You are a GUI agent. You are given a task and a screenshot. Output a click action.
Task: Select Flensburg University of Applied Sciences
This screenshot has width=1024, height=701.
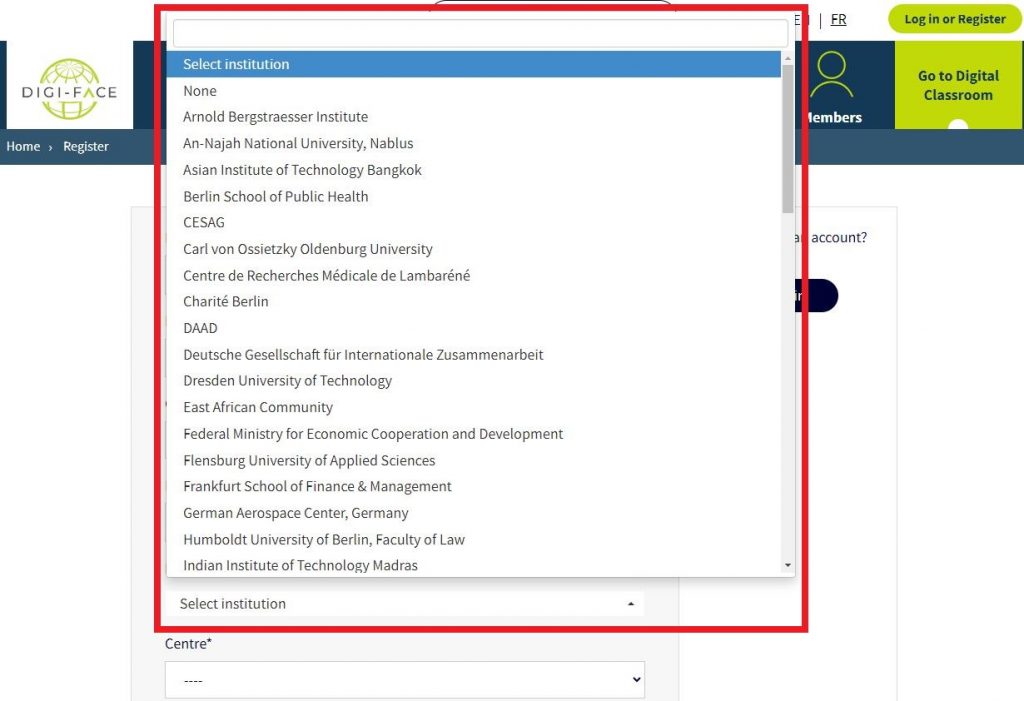(x=473, y=460)
